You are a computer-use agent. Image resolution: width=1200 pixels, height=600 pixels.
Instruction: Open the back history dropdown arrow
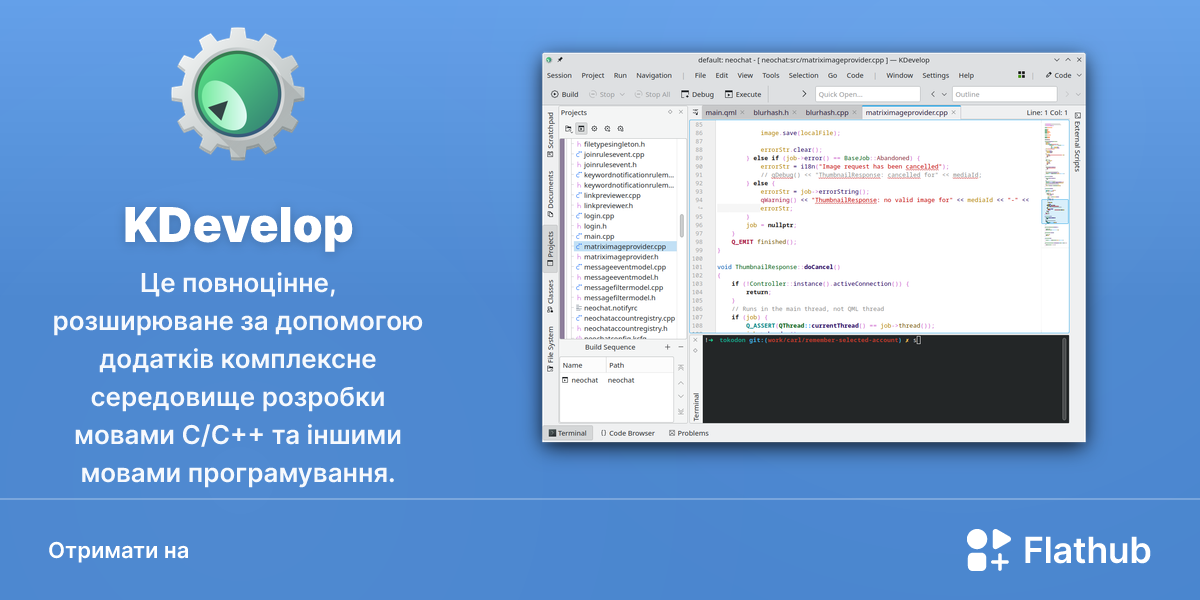tap(944, 94)
